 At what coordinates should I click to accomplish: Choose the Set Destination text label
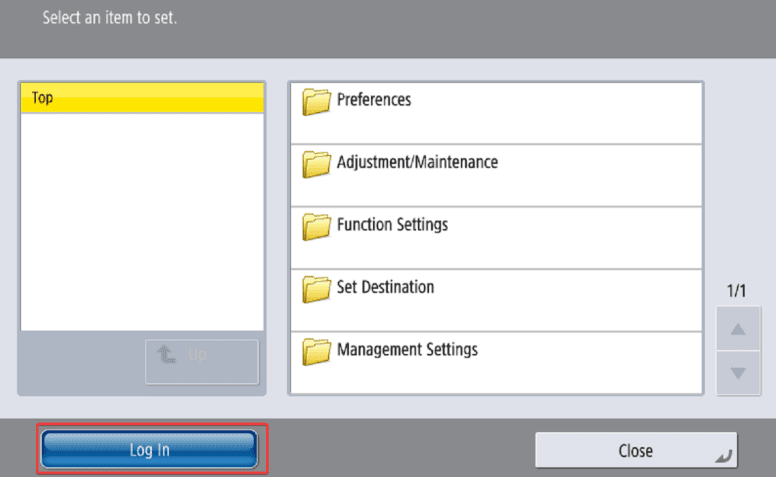[385, 287]
